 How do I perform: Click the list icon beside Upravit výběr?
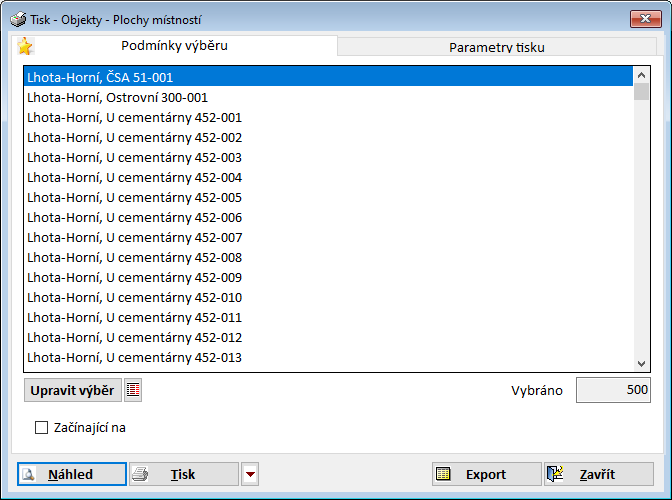[x=133, y=390]
